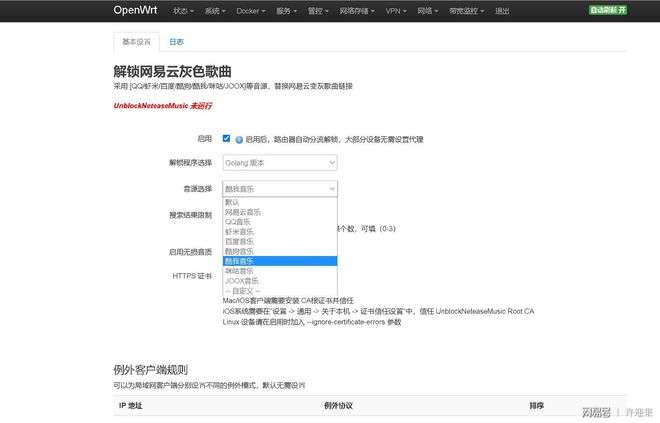Select 网易云音乐 from the source list
This screenshot has width=660, height=423.
click(243, 212)
